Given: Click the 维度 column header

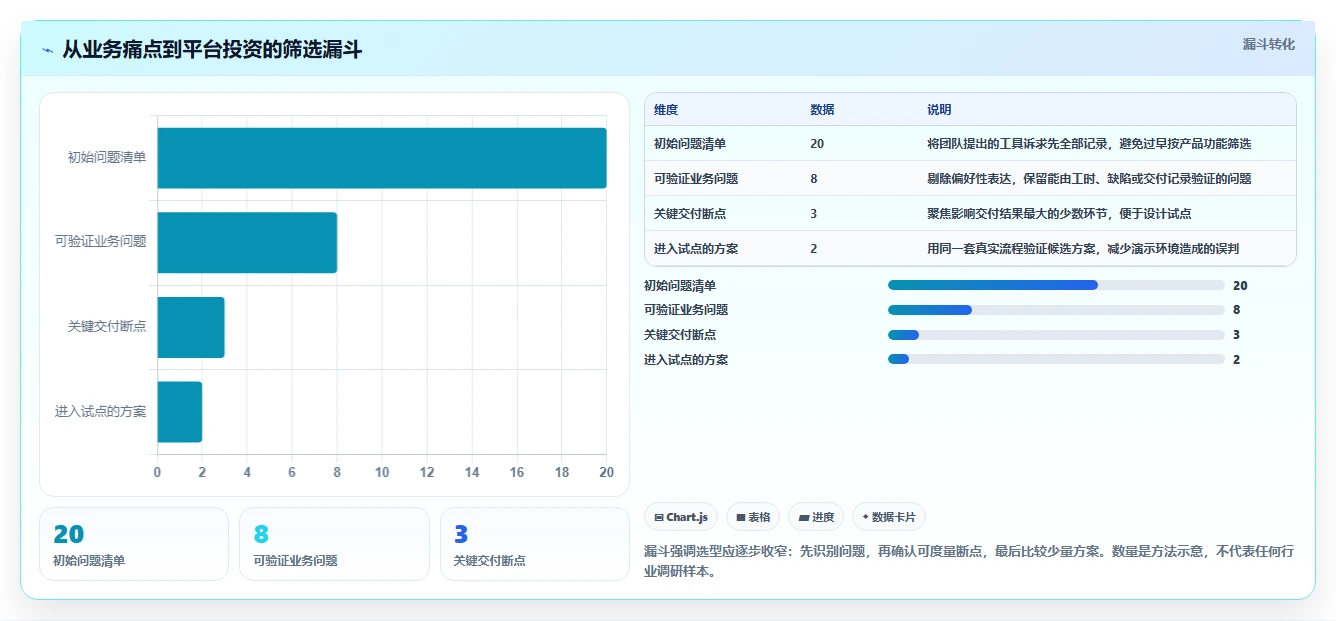Looking at the screenshot, I should (x=666, y=110).
